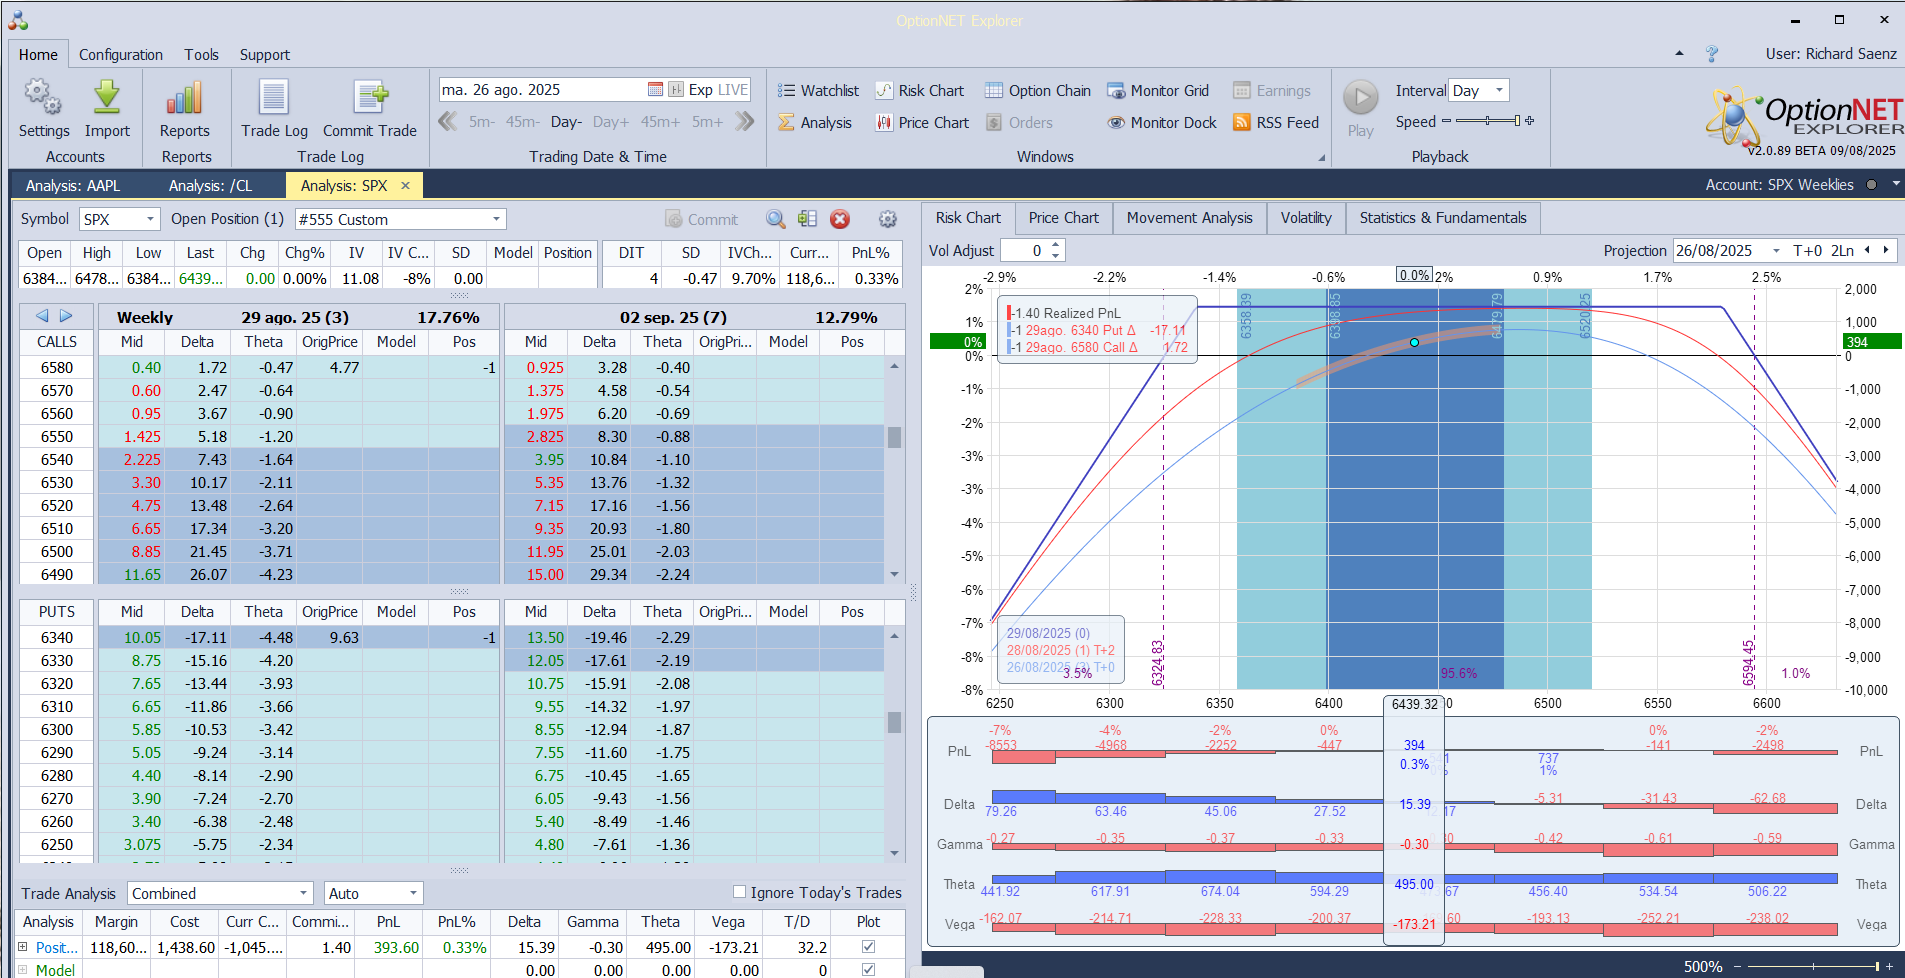This screenshot has width=1905, height=978.
Task: Click the Import green arrow icon
Action: click(107, 97)
